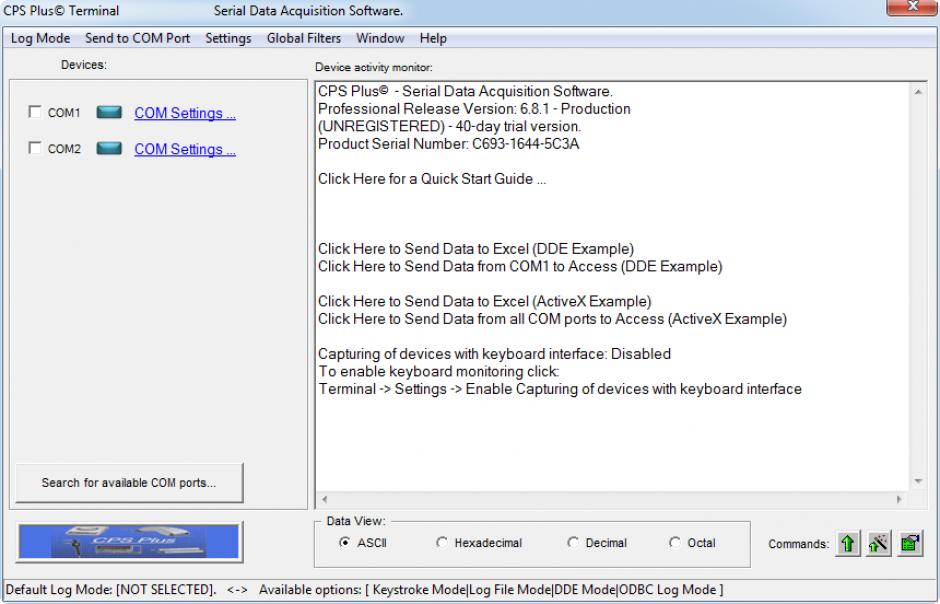This screenshot has width=940, height=604.
Task: Click the Default Log Mode status text
Action: (111, 590)
